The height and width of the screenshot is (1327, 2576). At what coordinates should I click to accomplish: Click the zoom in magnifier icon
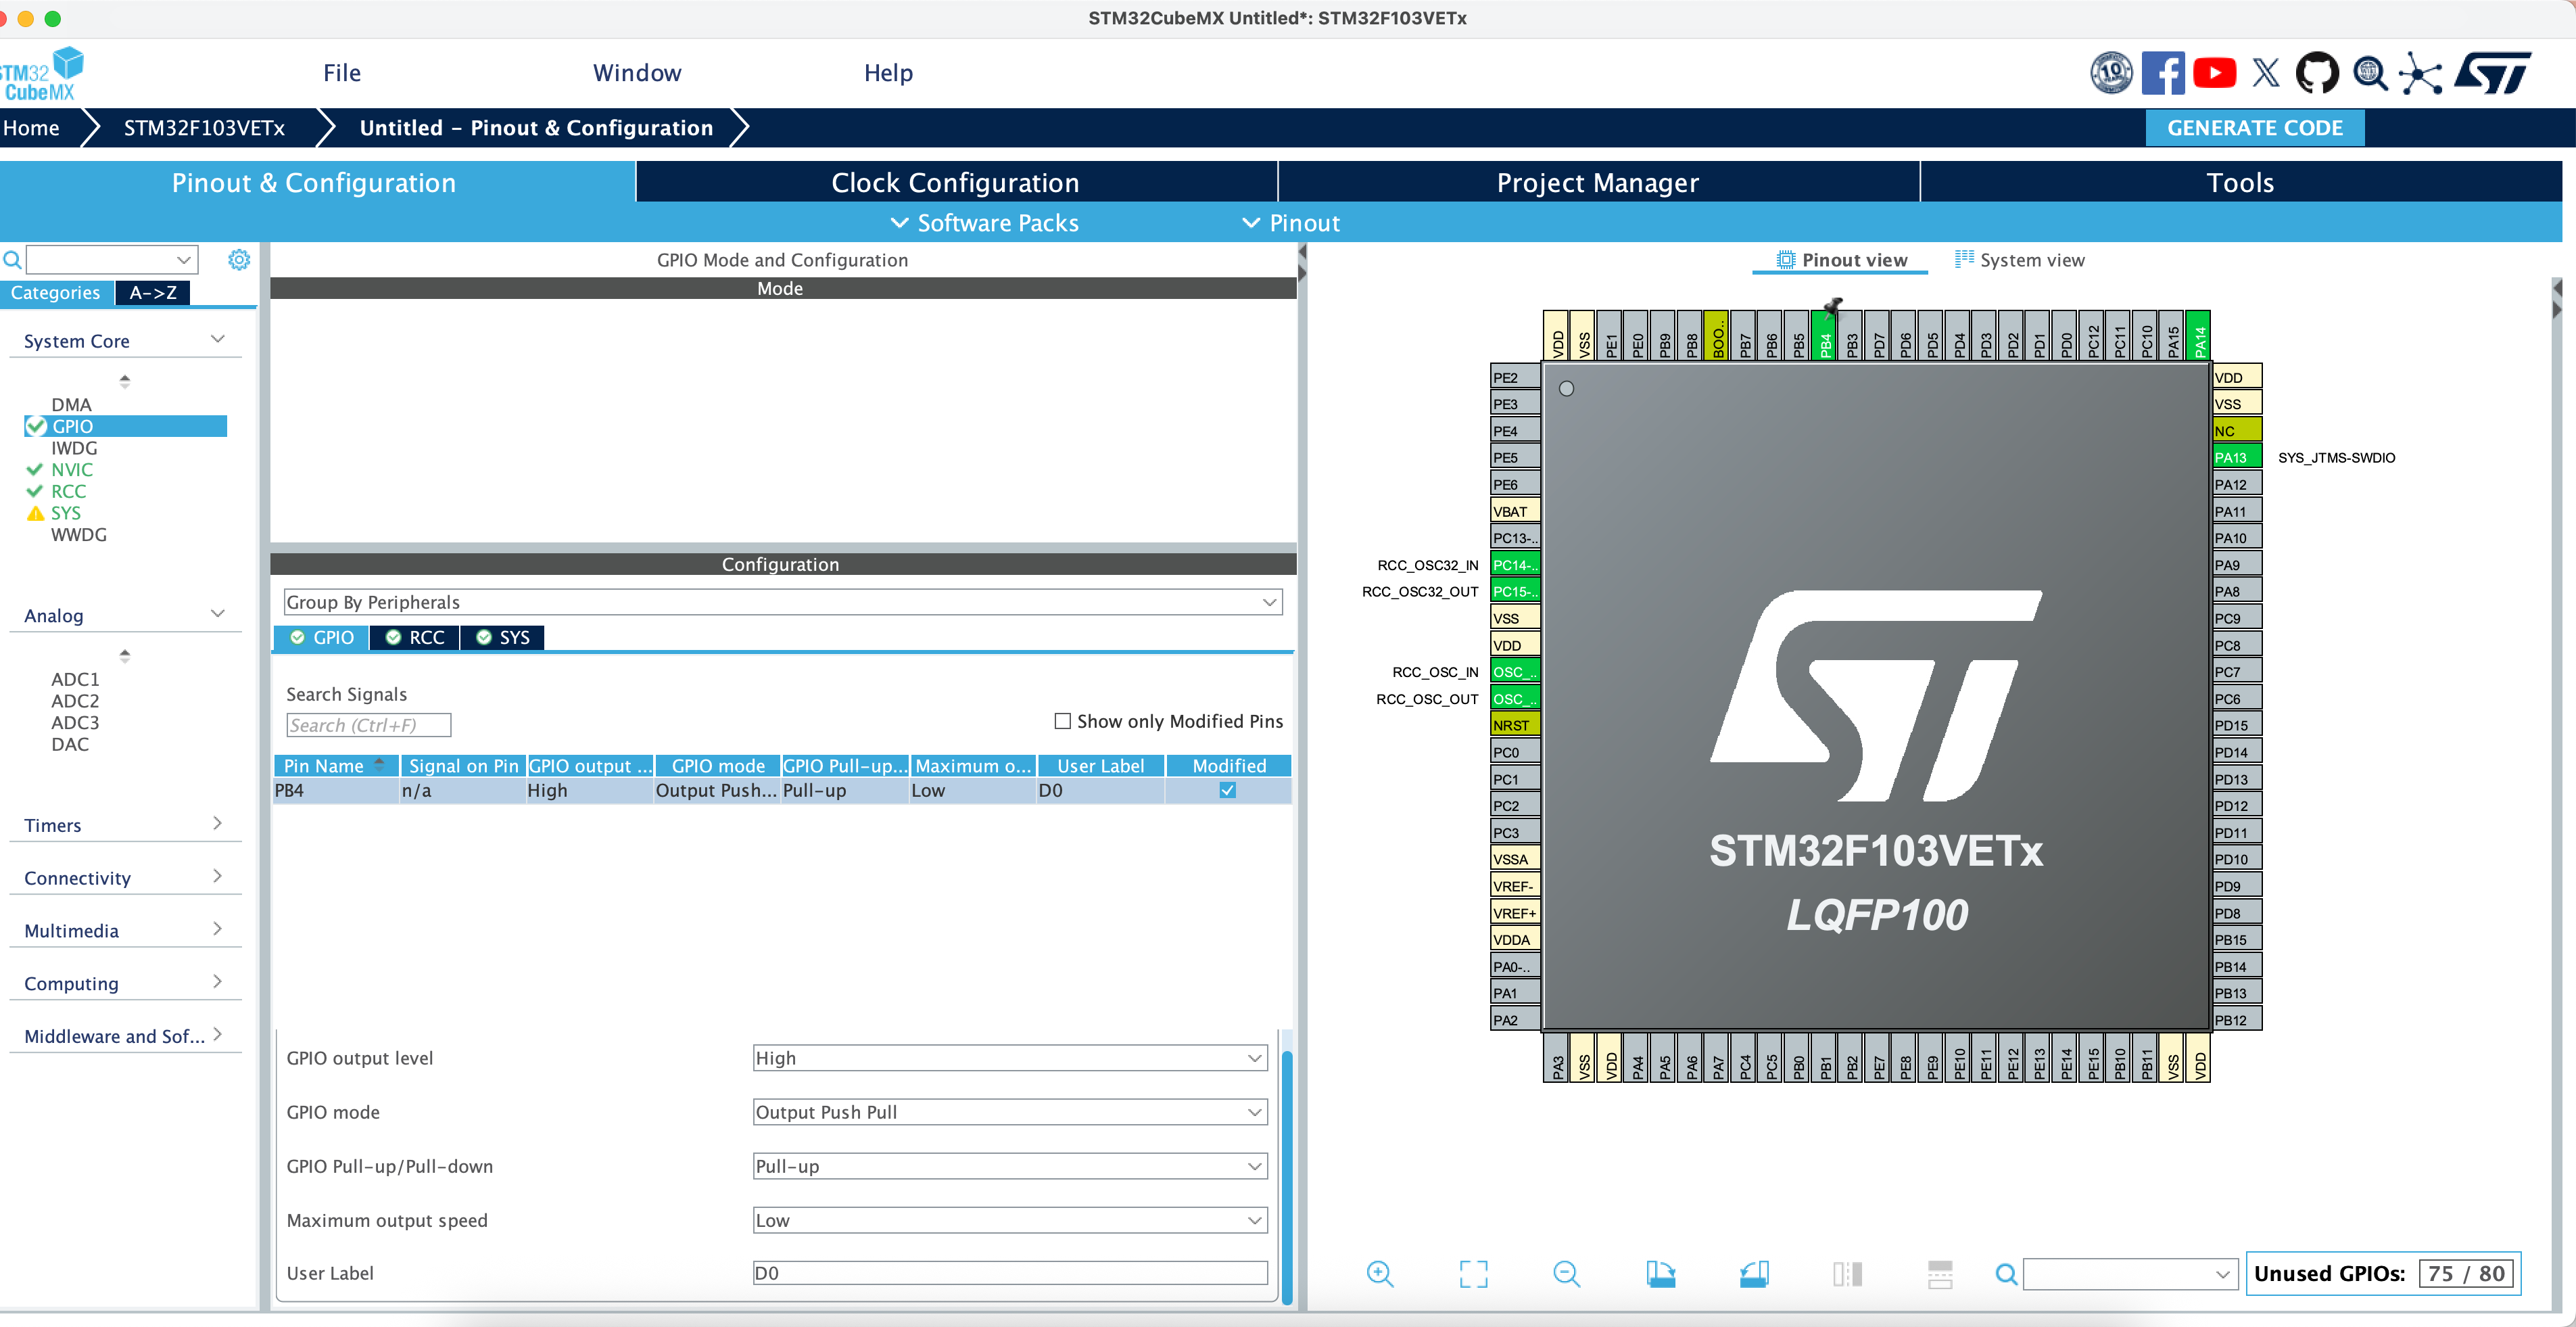(x=1380, y=1273)
